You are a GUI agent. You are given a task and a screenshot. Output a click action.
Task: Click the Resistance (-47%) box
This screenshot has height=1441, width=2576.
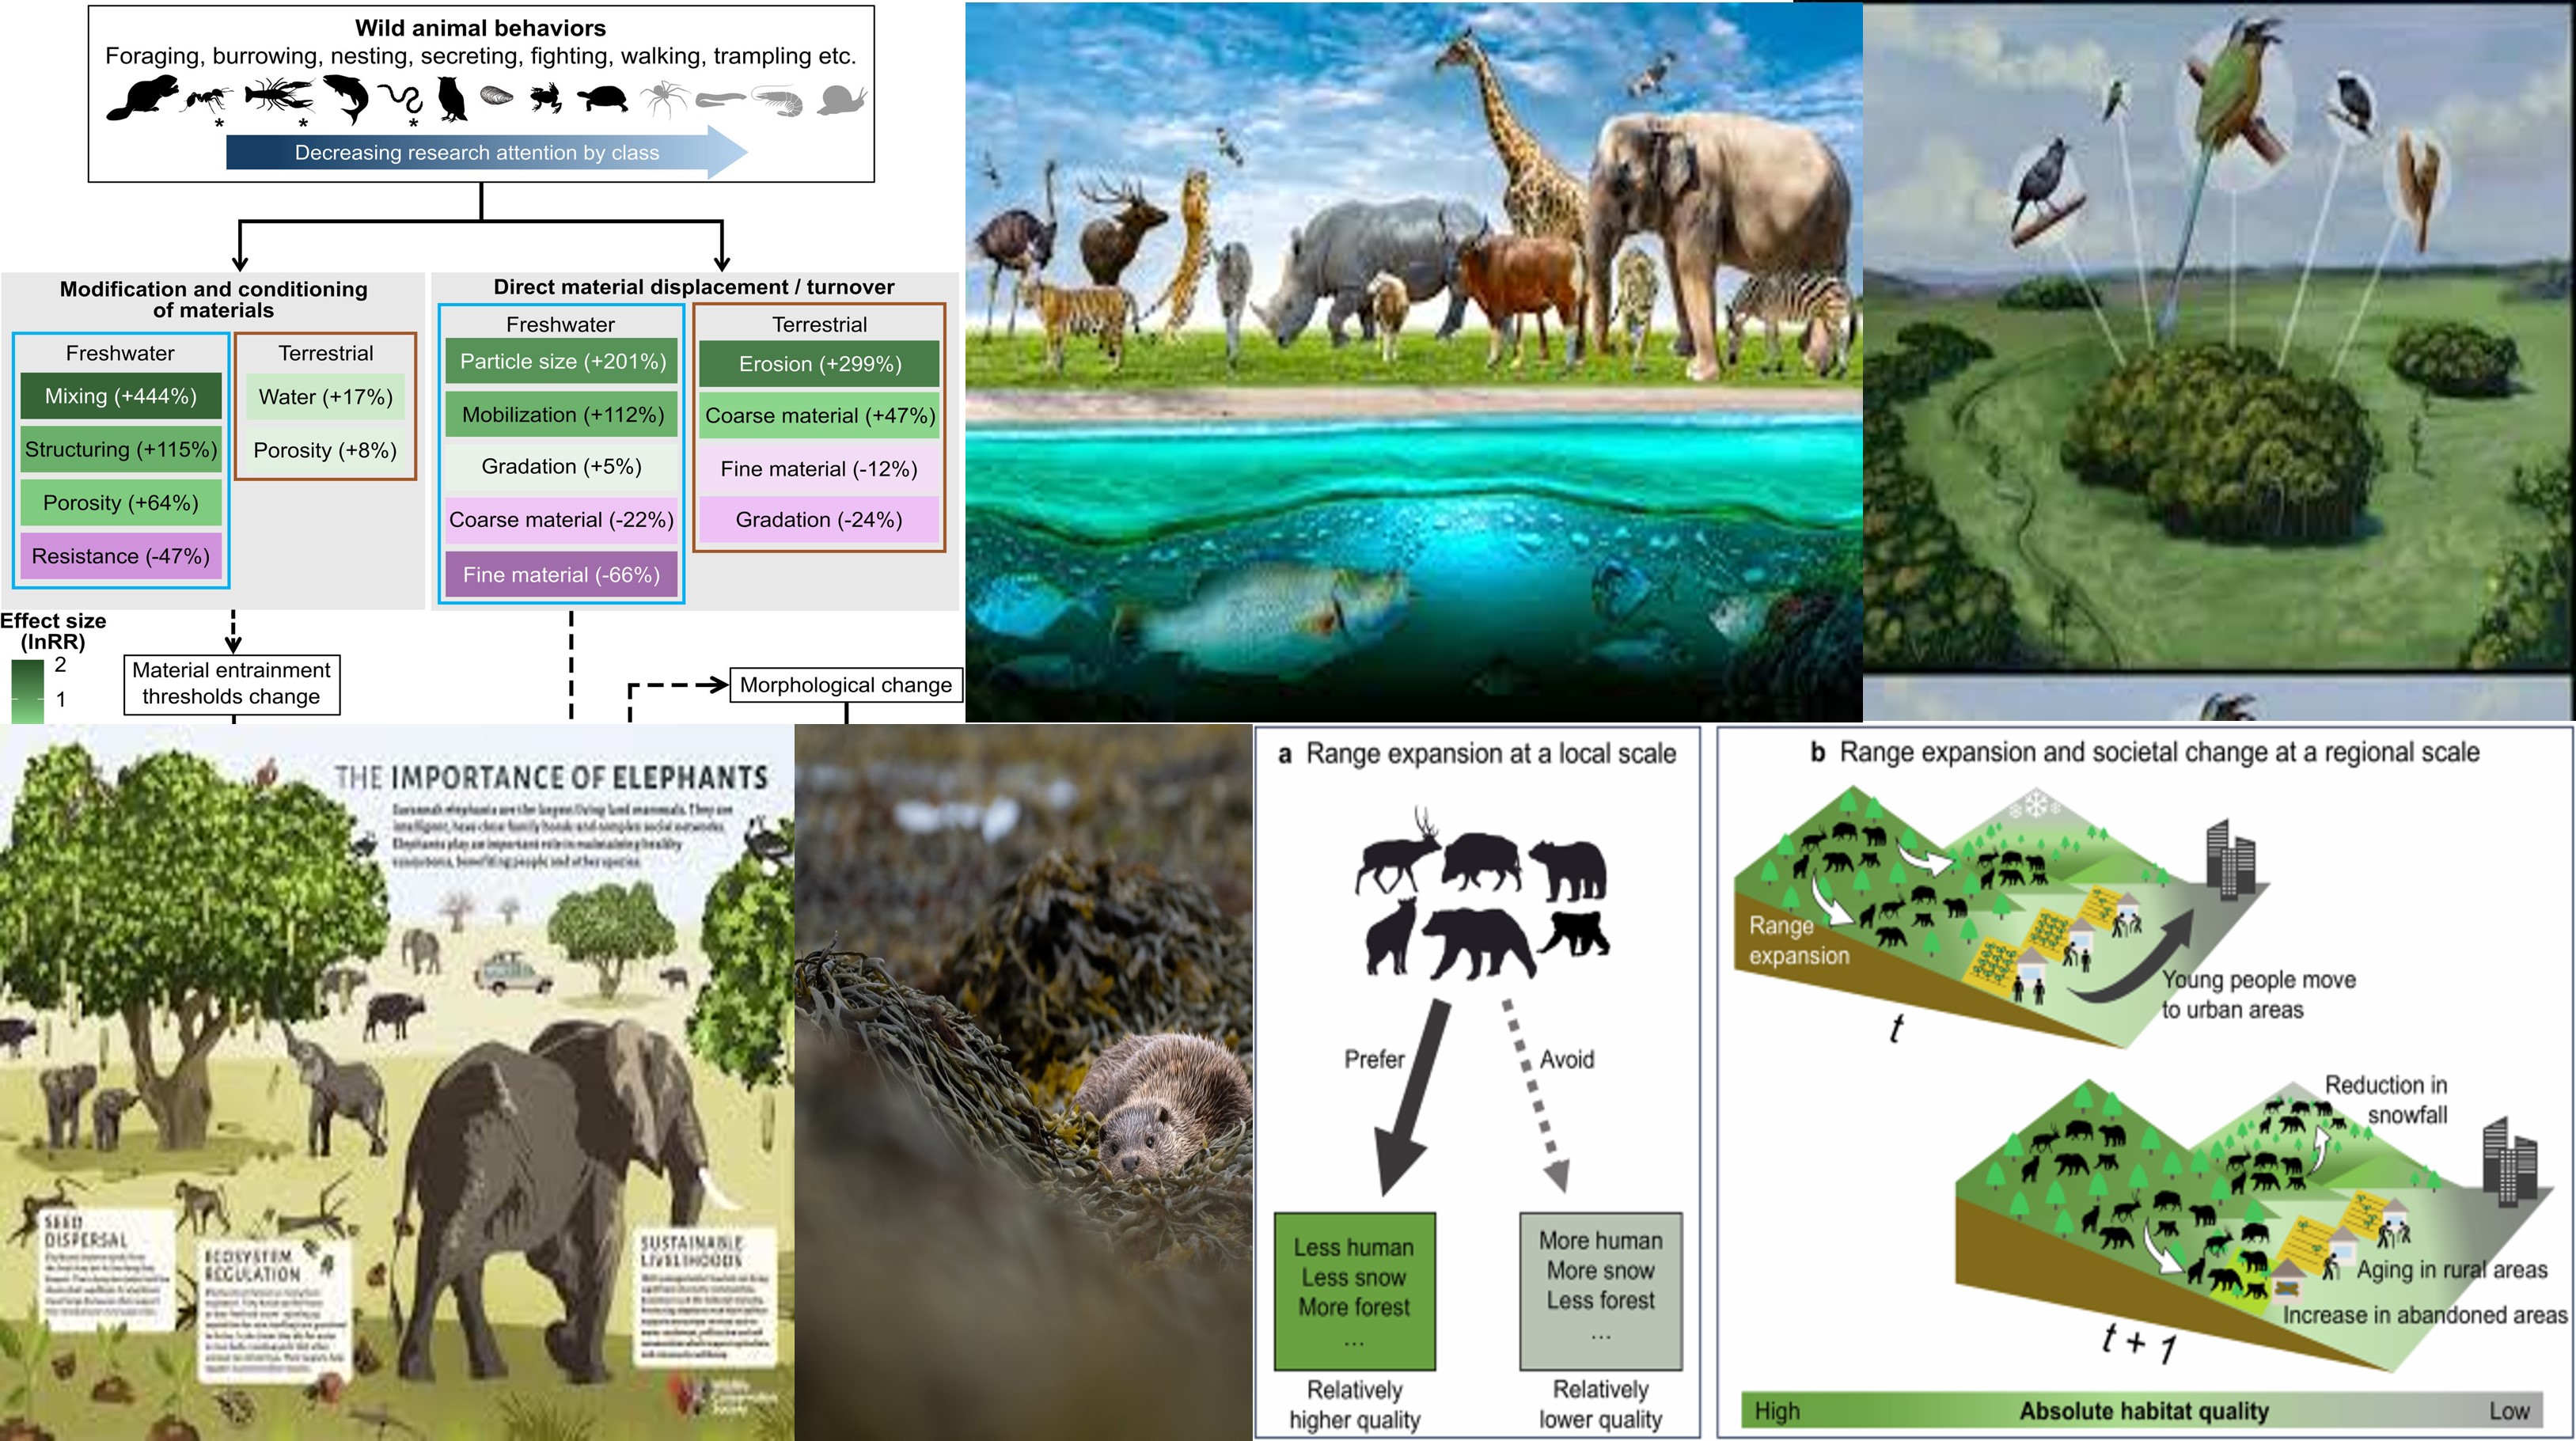pyautogui.click(x=120, y=556)
